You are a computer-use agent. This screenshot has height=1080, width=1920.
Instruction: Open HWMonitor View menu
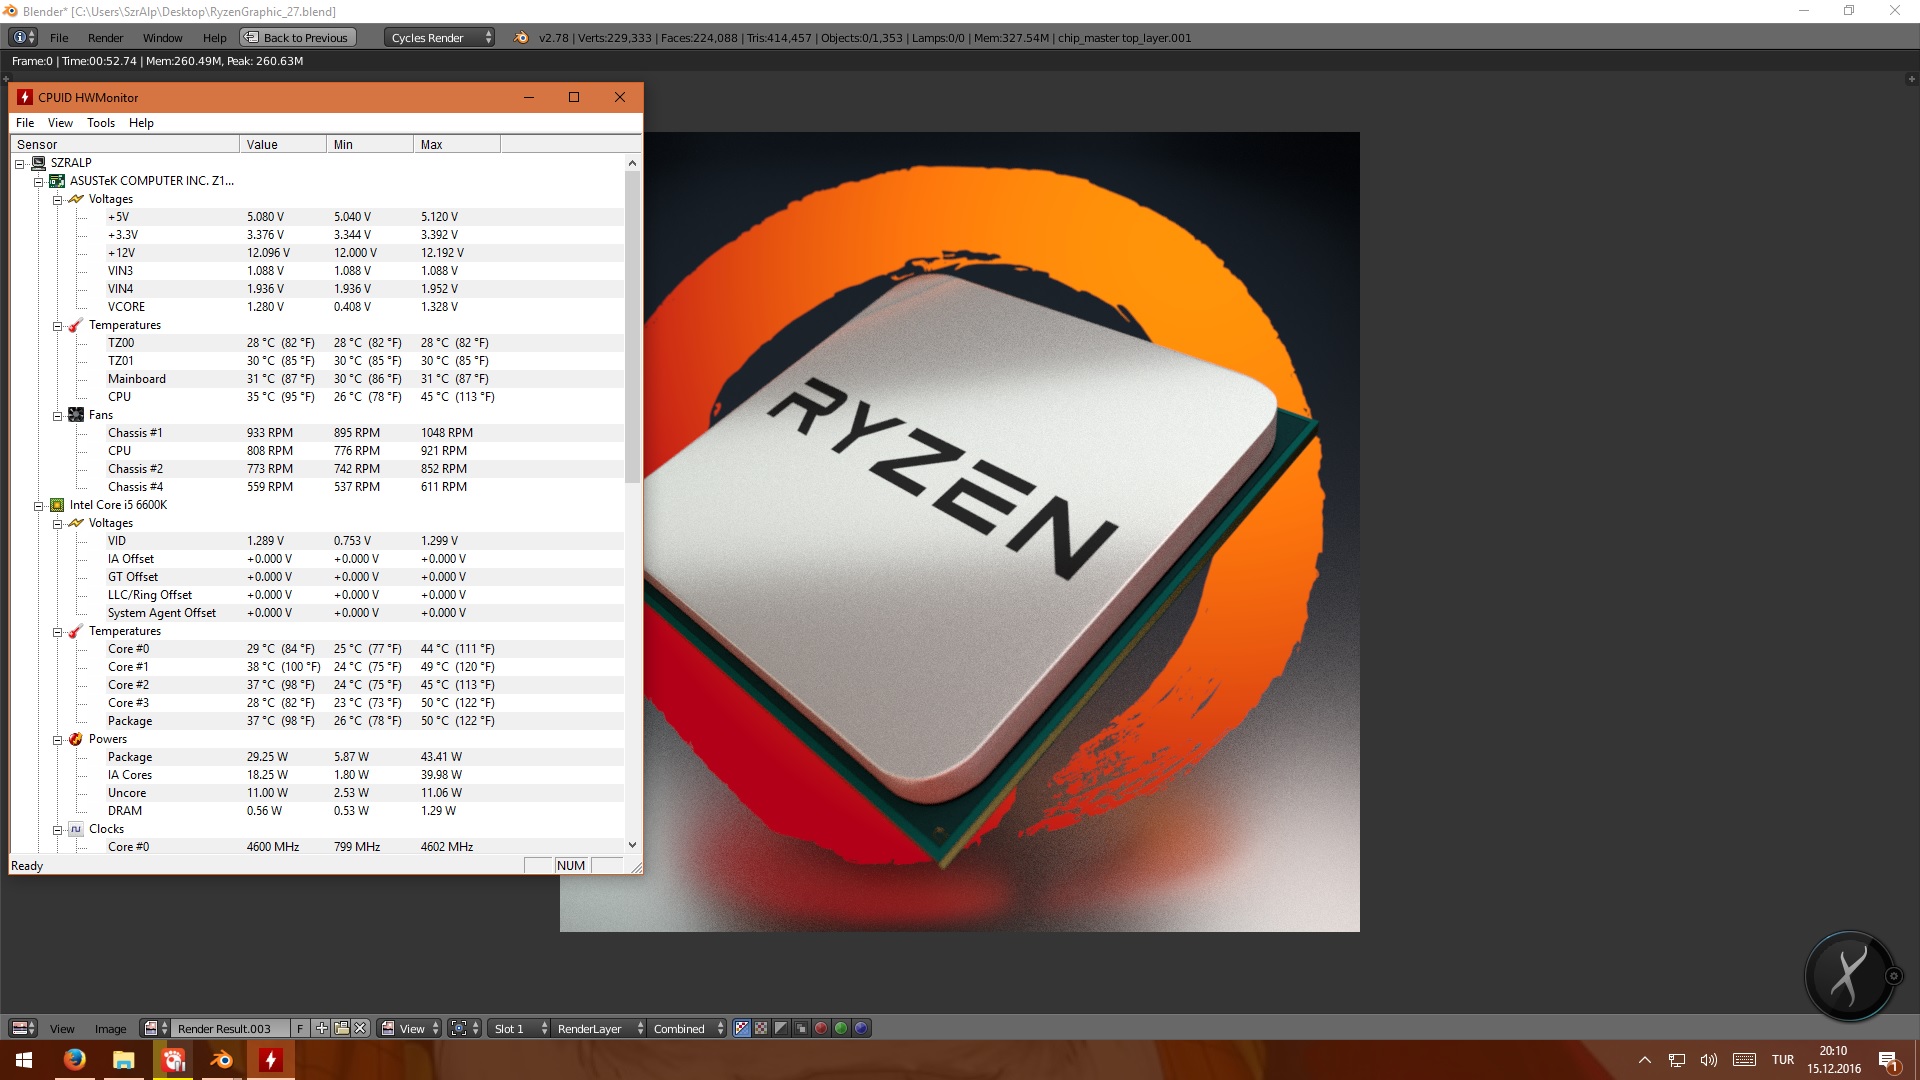[60, 123]
